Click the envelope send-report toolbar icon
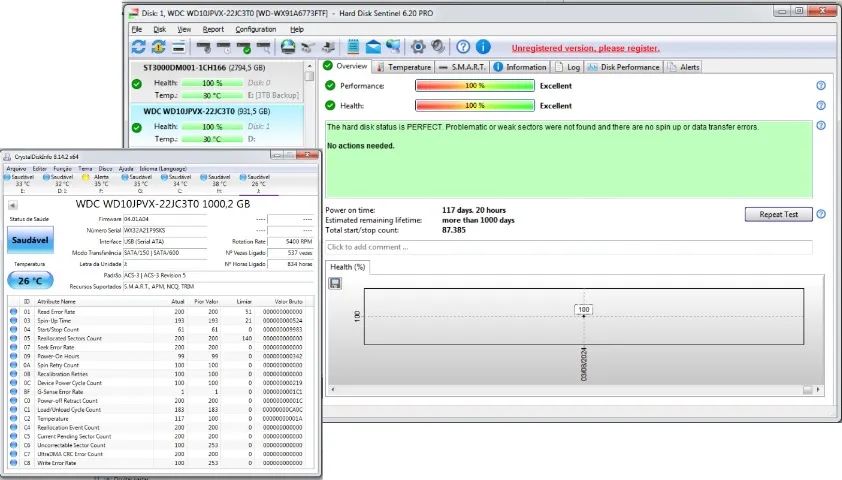 click(373, 47)
